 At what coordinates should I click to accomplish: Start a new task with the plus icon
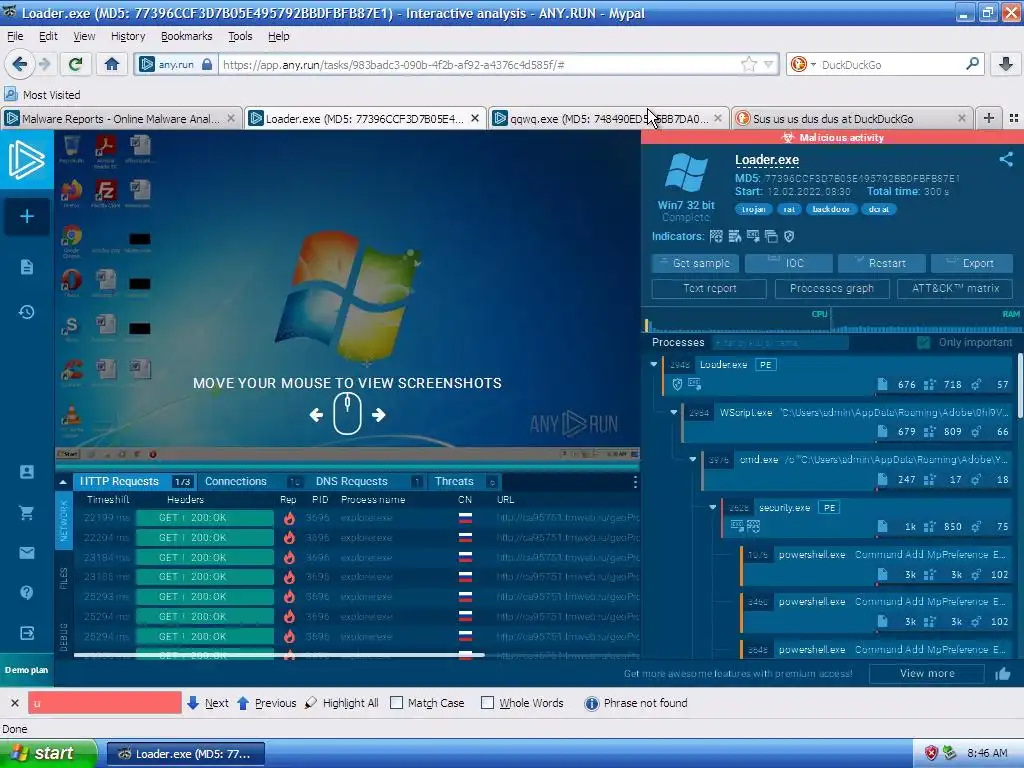[27, 216]
